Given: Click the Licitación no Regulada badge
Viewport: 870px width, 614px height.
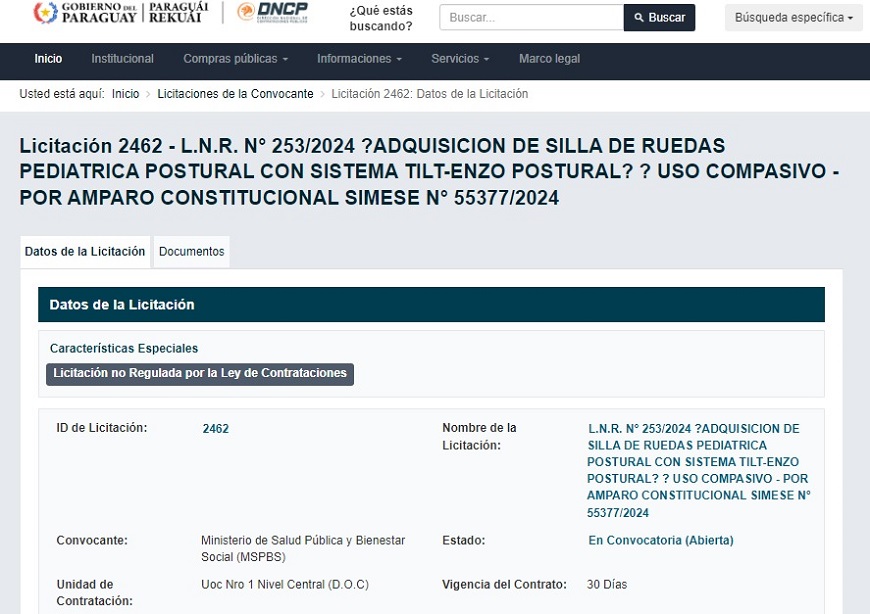Looking at the screenshot, I should click(x=199, y=374).
